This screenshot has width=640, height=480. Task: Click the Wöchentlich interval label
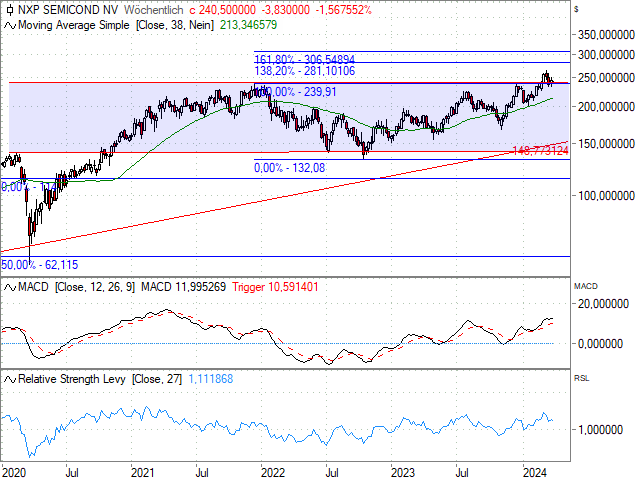153,10
